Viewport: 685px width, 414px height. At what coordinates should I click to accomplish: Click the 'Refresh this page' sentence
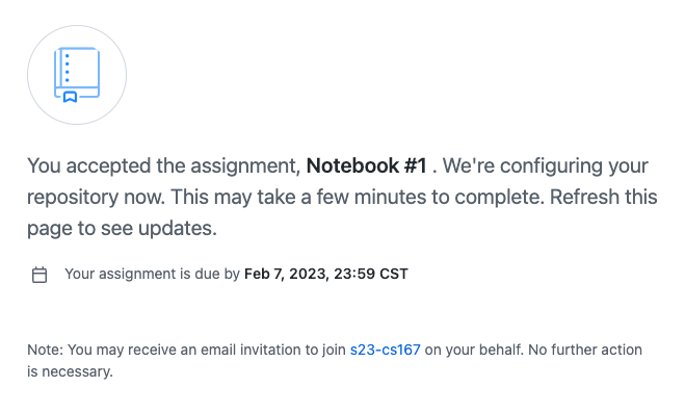coord(603,197)
